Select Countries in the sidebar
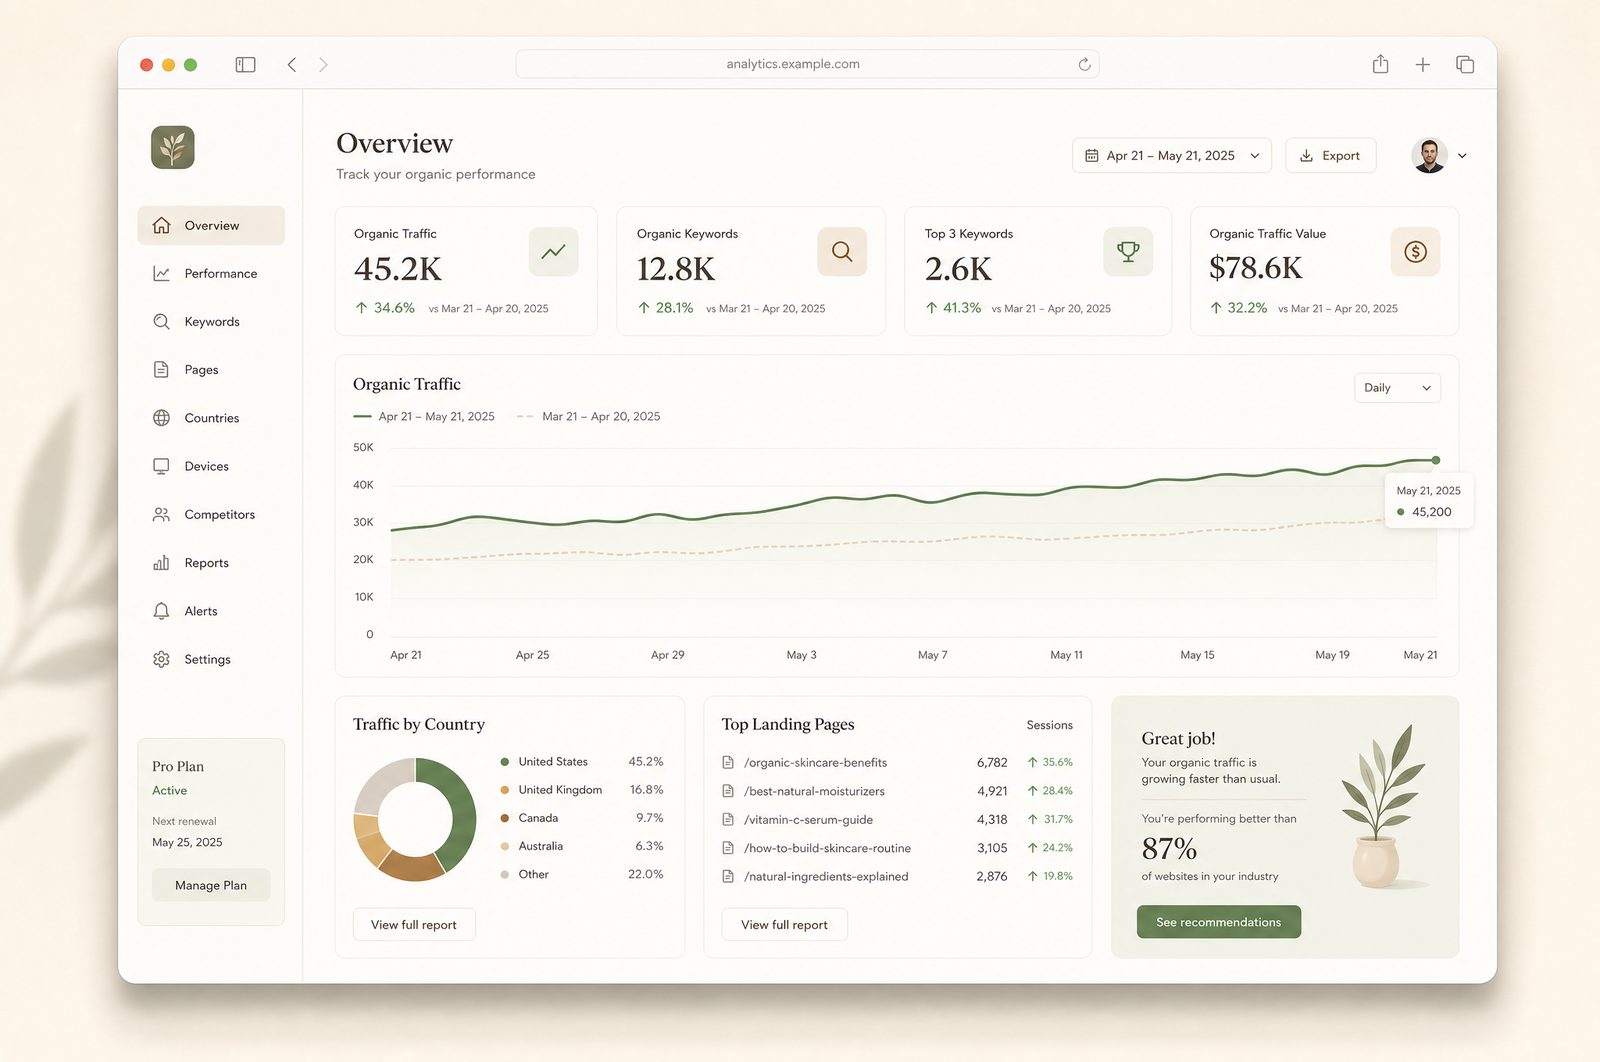This screenshot has height=1062, width=1600. [211, 418]
